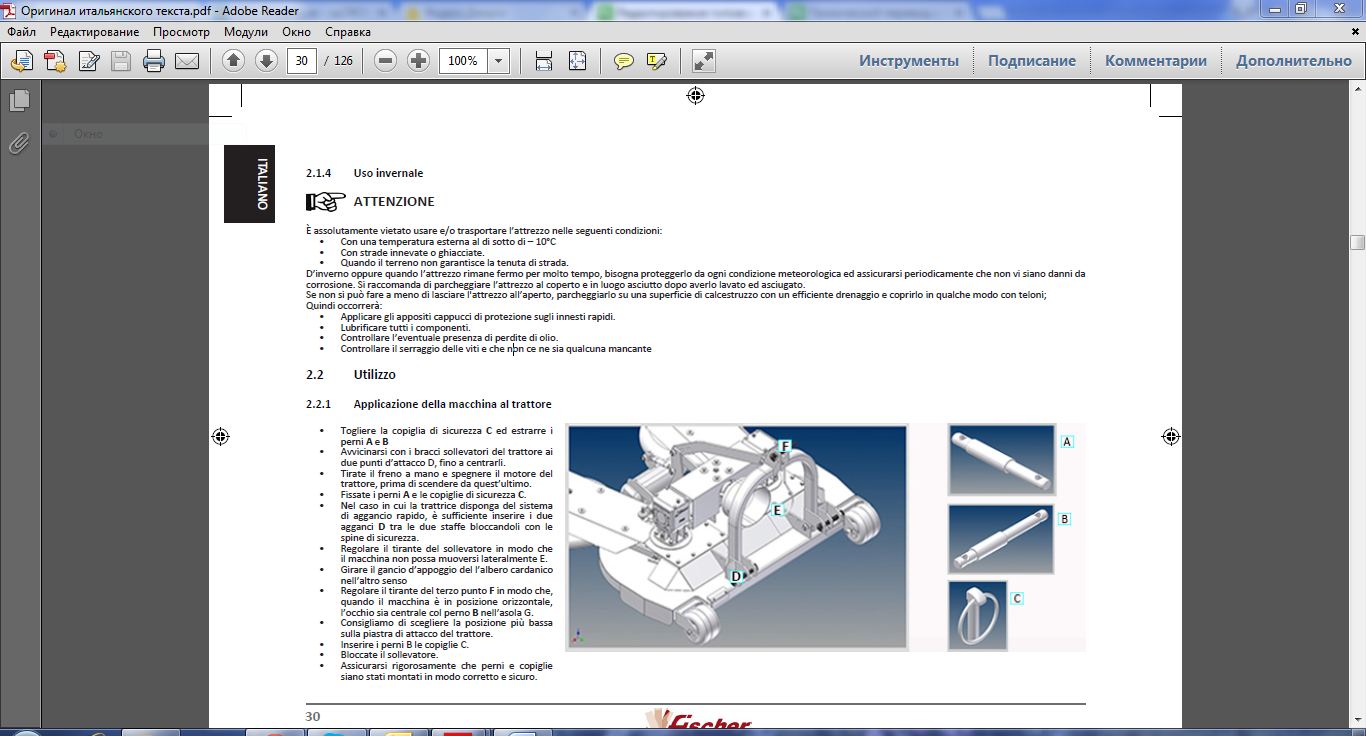
Task: Click the pin image labeled A
Action: [1001, 460]
